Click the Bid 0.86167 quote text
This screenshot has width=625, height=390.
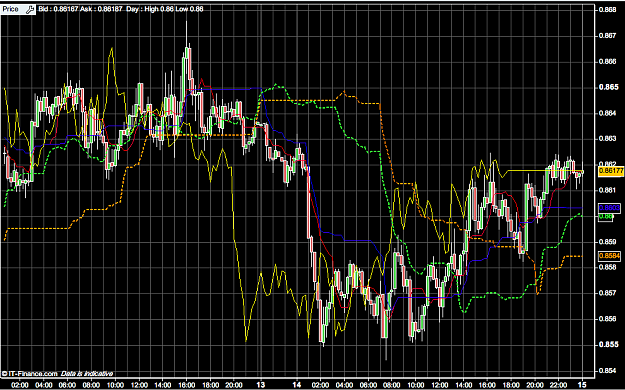tap(58, 9)
